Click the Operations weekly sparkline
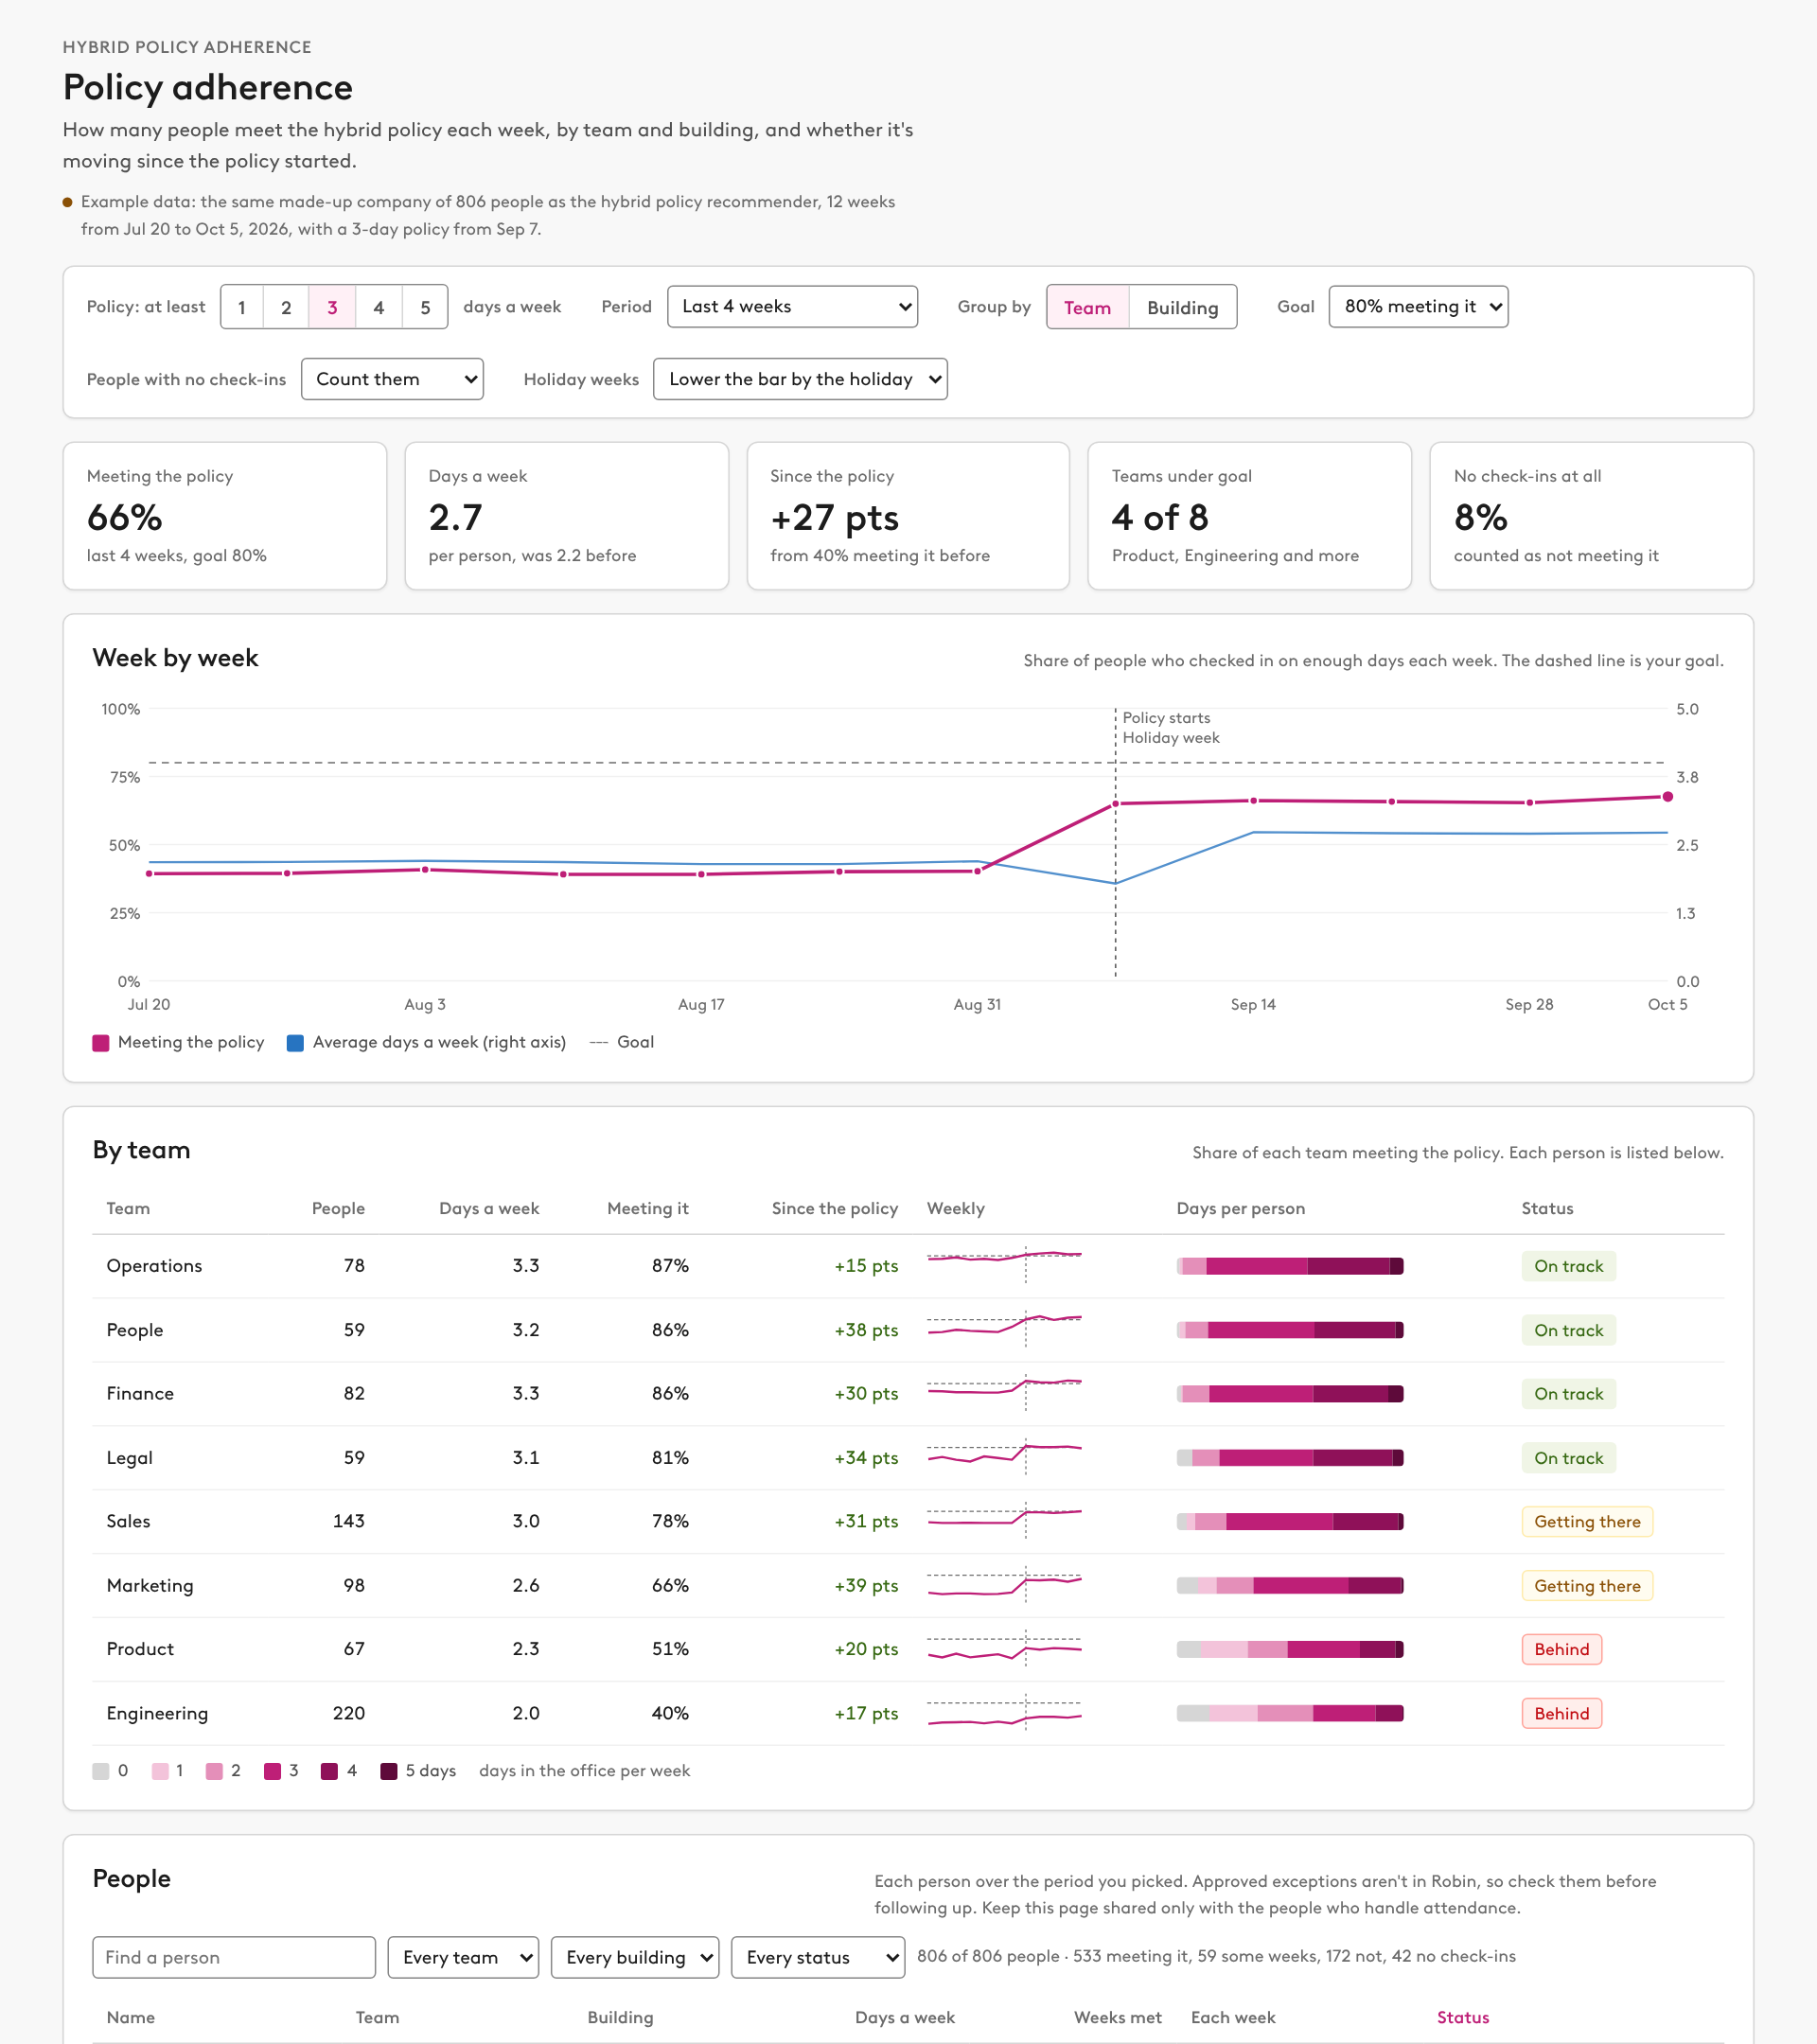This screenshot has width=1817, height=2044. [x=1004, y=1265]
